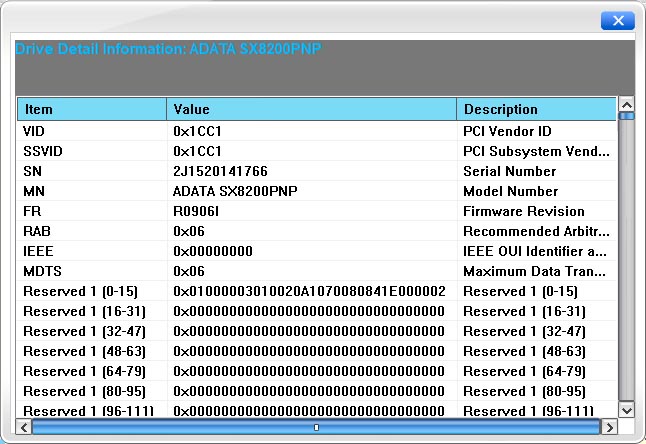Select the MN row label
Image resolution: width=646 pixels, height=444 pixels.
(34, 191)
